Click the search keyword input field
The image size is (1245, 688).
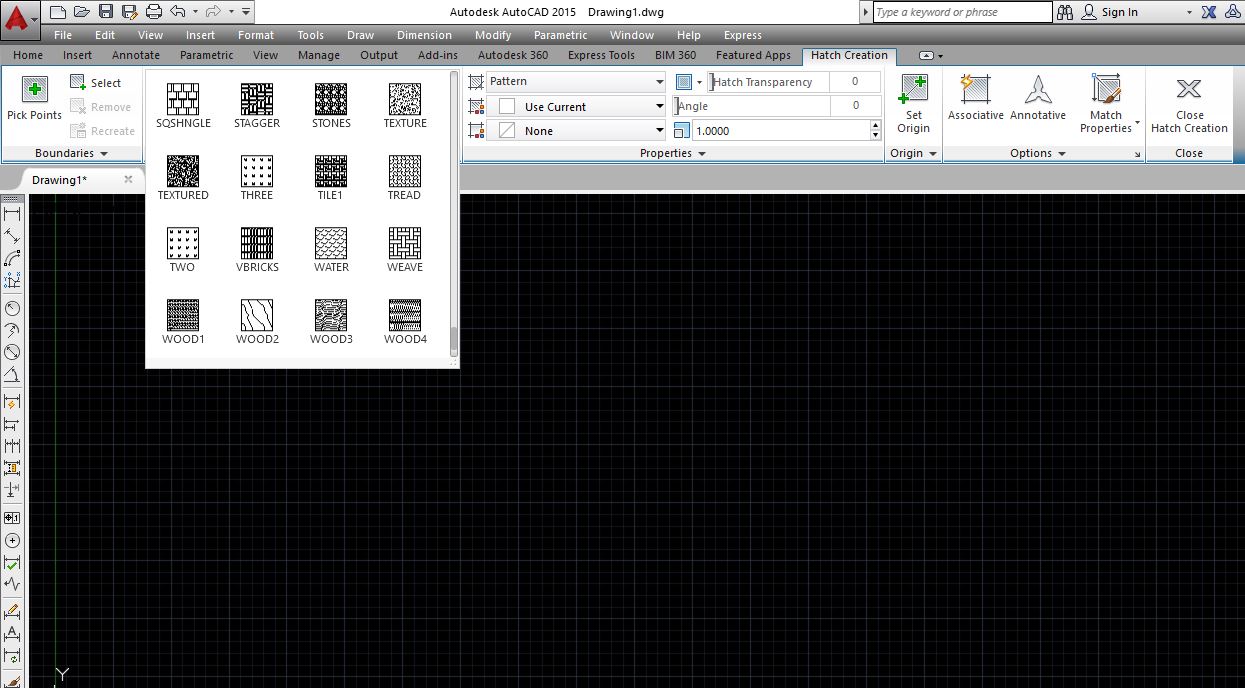click(962, 12)
